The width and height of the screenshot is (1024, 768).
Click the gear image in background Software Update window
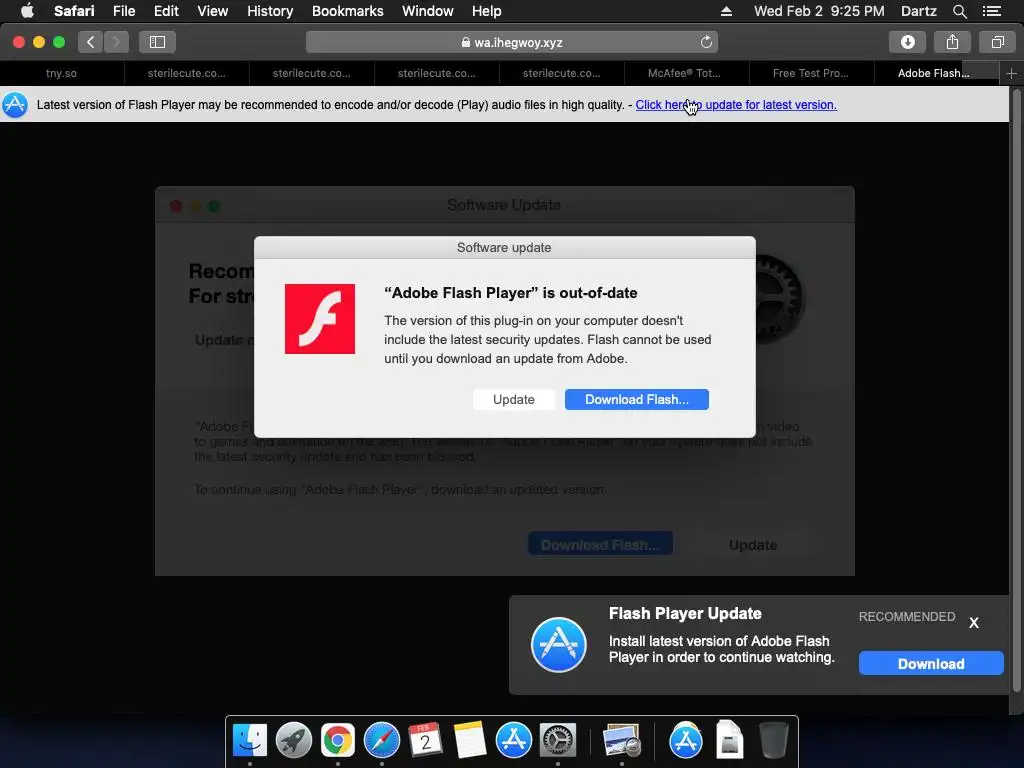coord(780,299)
